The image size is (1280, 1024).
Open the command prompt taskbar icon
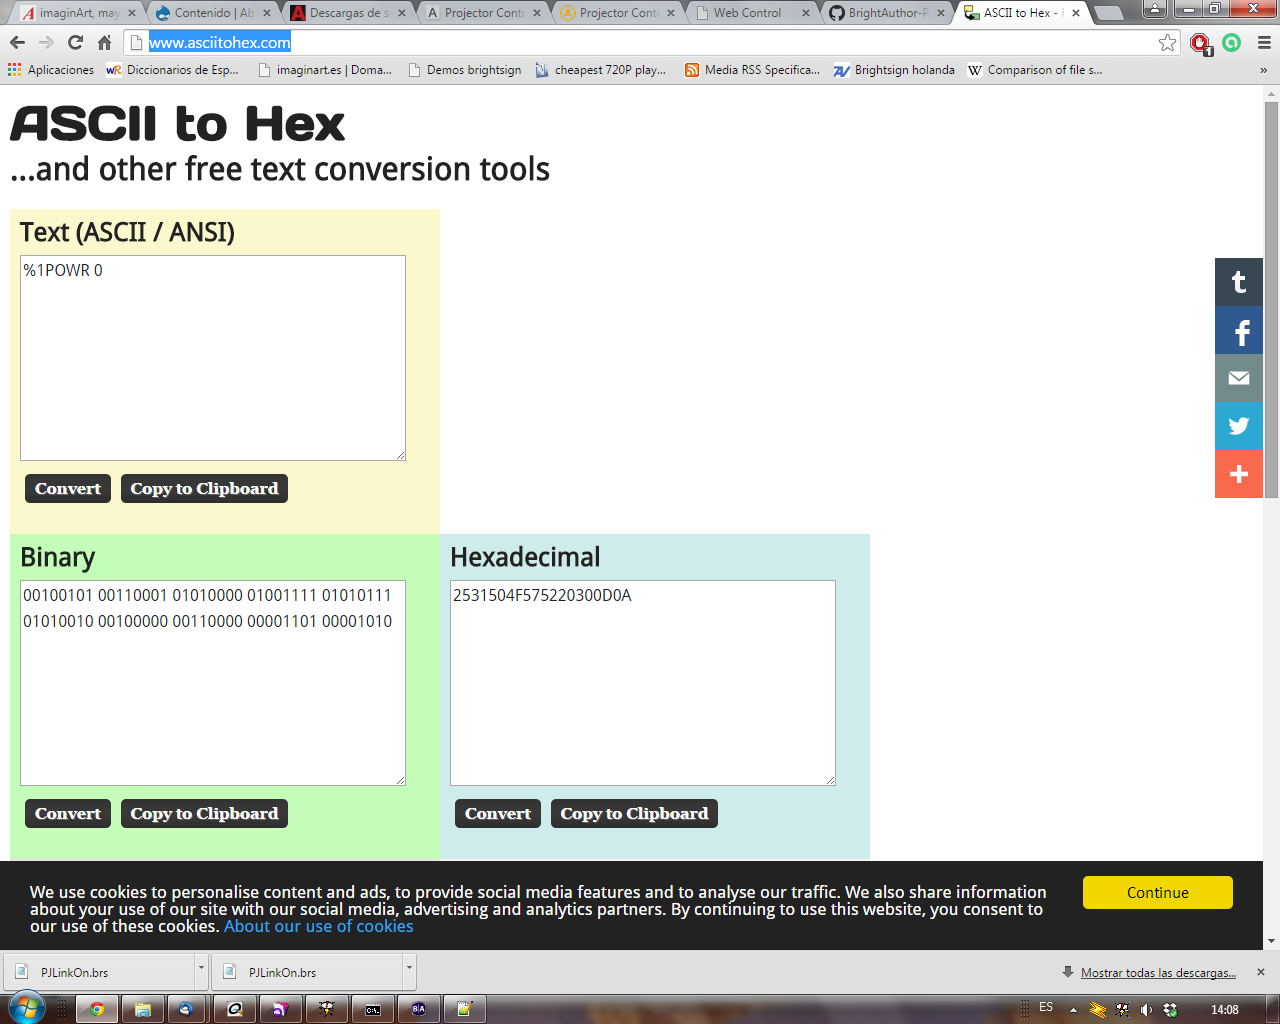point(373,1009)
